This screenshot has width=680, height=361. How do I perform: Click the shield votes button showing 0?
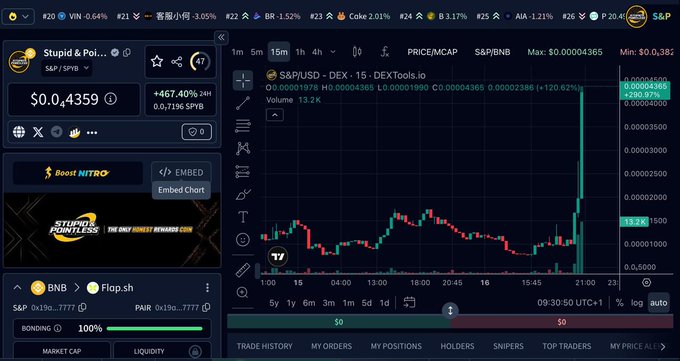coord(196,132)
